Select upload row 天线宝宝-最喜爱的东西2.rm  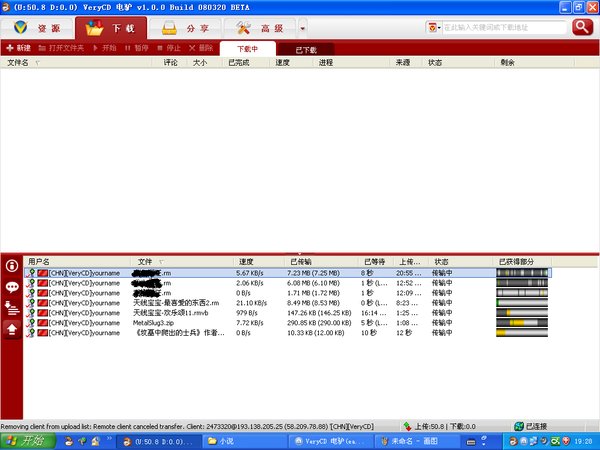(x=288, y=303)
